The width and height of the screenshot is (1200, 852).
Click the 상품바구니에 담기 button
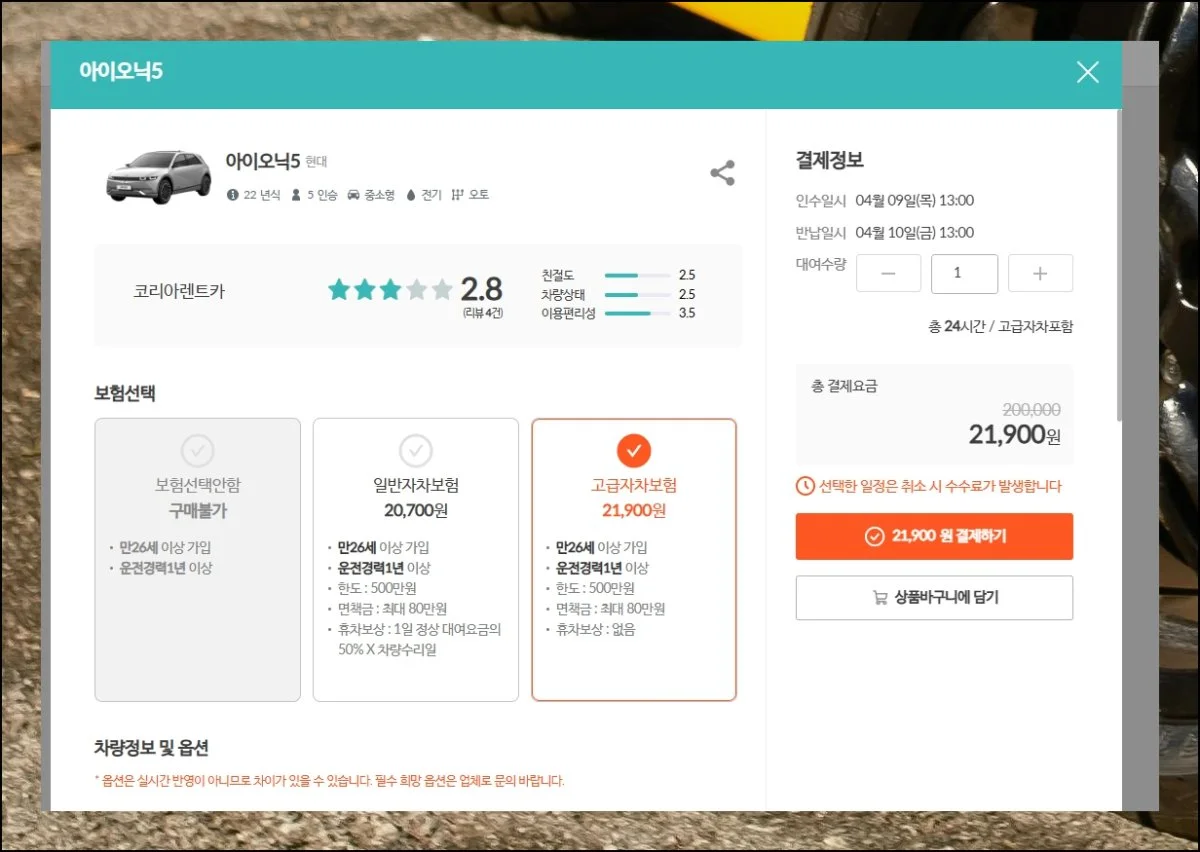tap(934, 597)
